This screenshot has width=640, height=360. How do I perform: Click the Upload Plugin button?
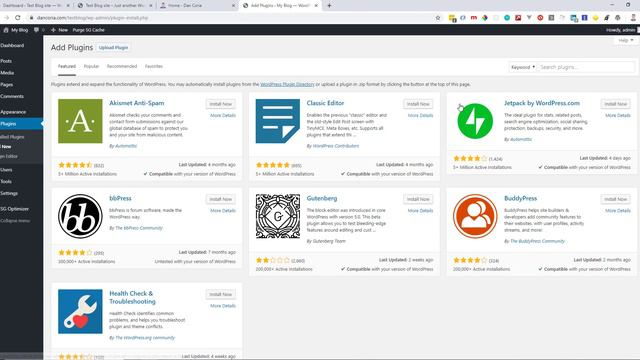click(x=113, y=48)
